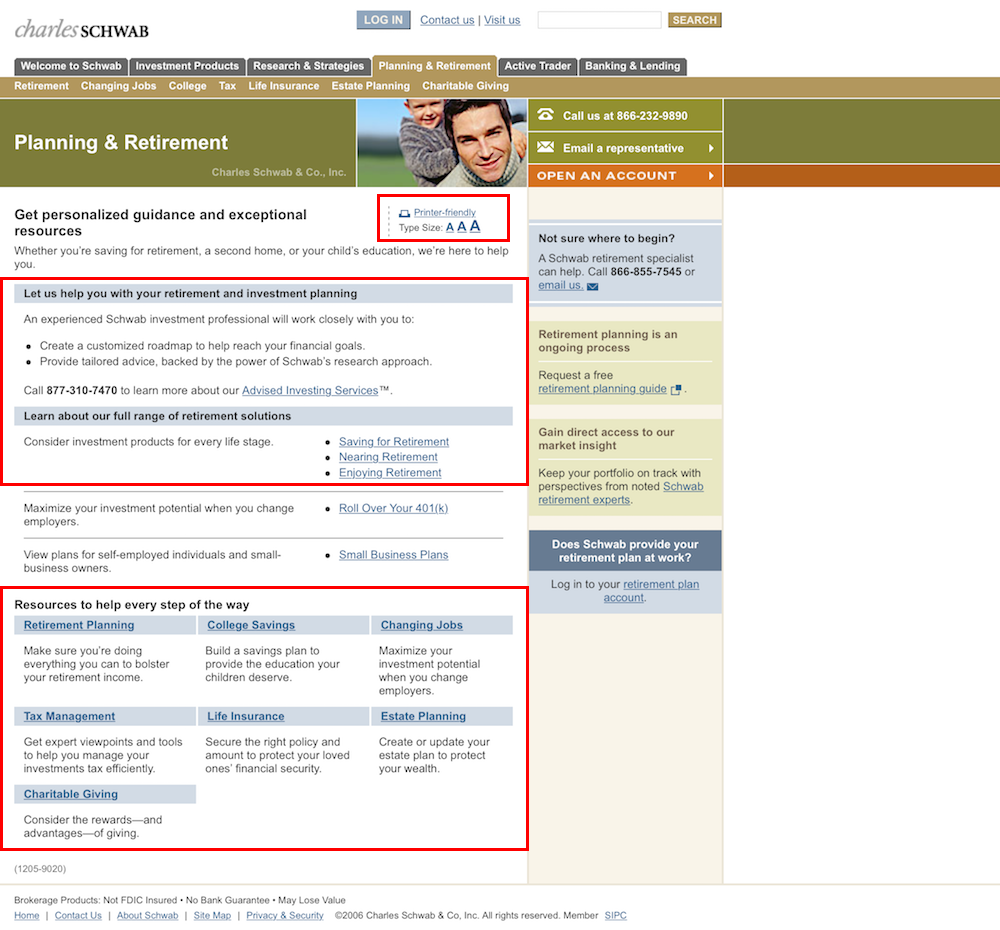1000x930 pixels.
Task: Click the Privacy & Security footer link
Action: tap(284, 915)
